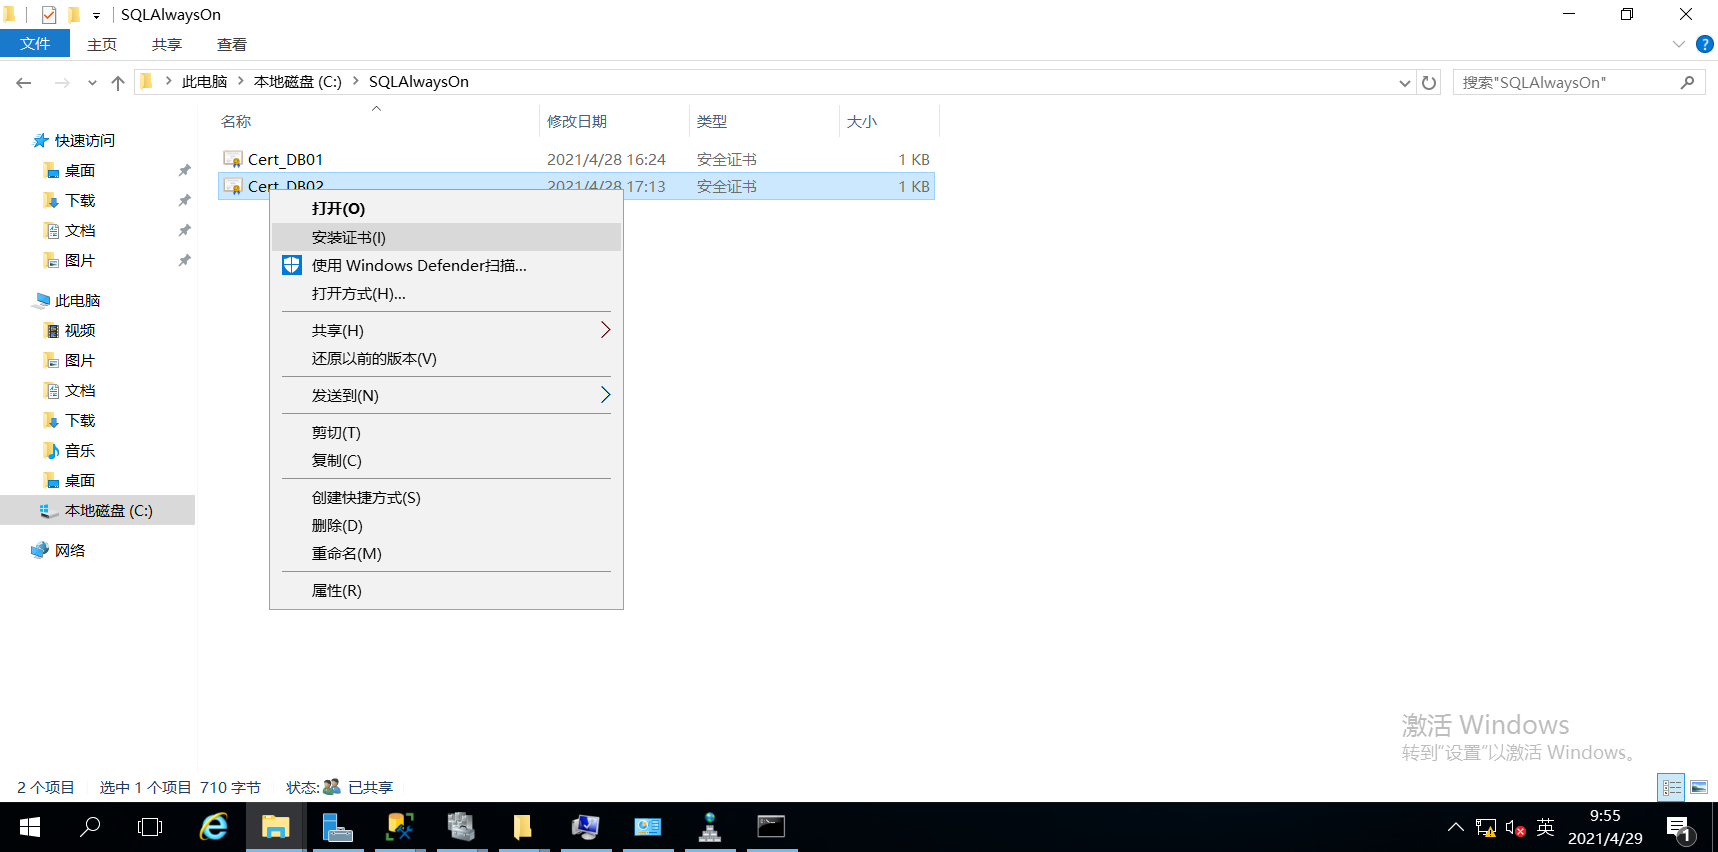This screenshot has width=1718, height=852.
Task: Open Task View on the taskbar
Action: [150, 827]
